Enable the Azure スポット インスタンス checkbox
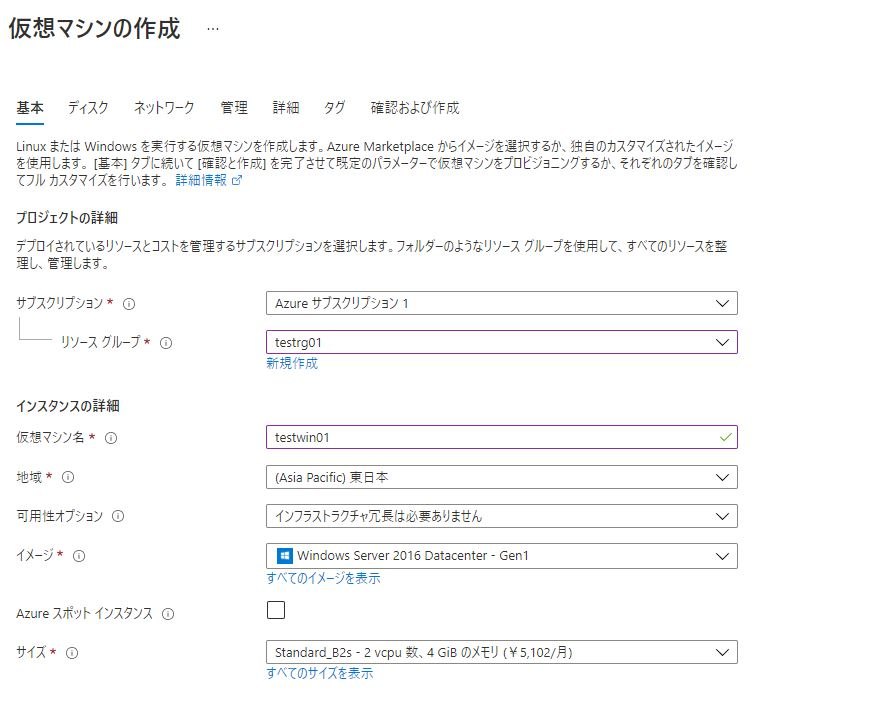 point(276,610)
